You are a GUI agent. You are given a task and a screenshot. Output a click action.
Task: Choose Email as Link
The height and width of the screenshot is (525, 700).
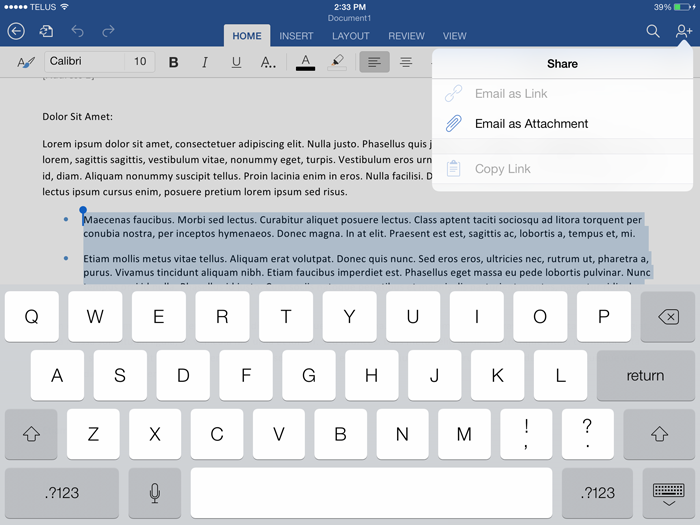562,94
